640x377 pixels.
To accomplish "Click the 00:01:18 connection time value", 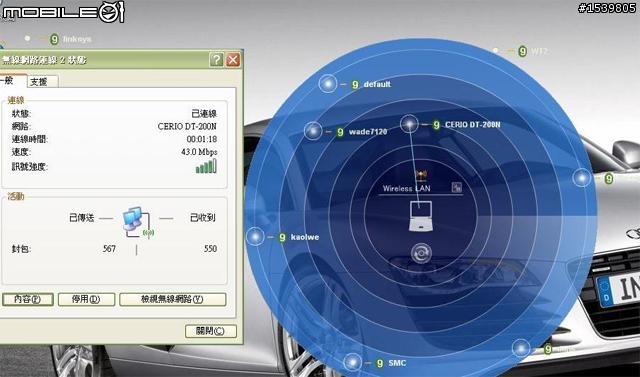I will [x=202, y=139].
